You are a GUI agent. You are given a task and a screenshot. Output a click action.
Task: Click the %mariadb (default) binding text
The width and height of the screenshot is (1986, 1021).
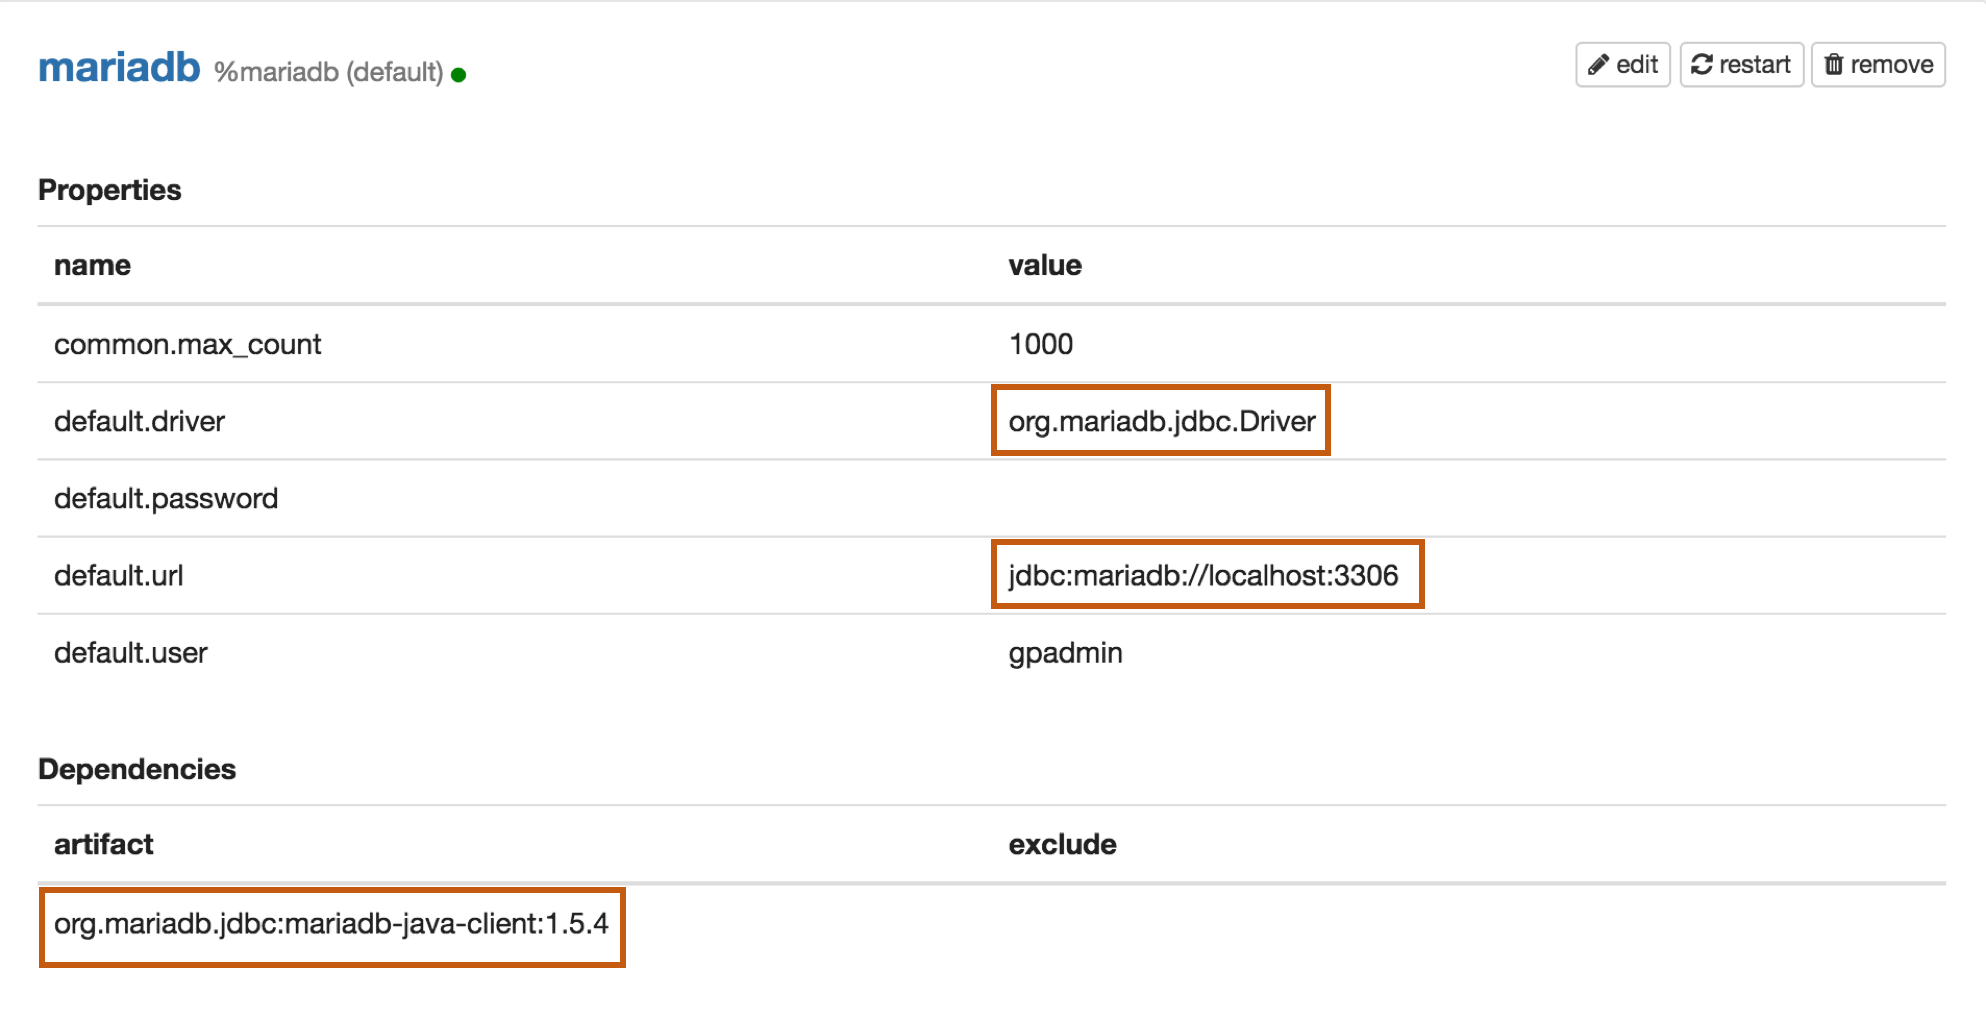pos(328,72)
